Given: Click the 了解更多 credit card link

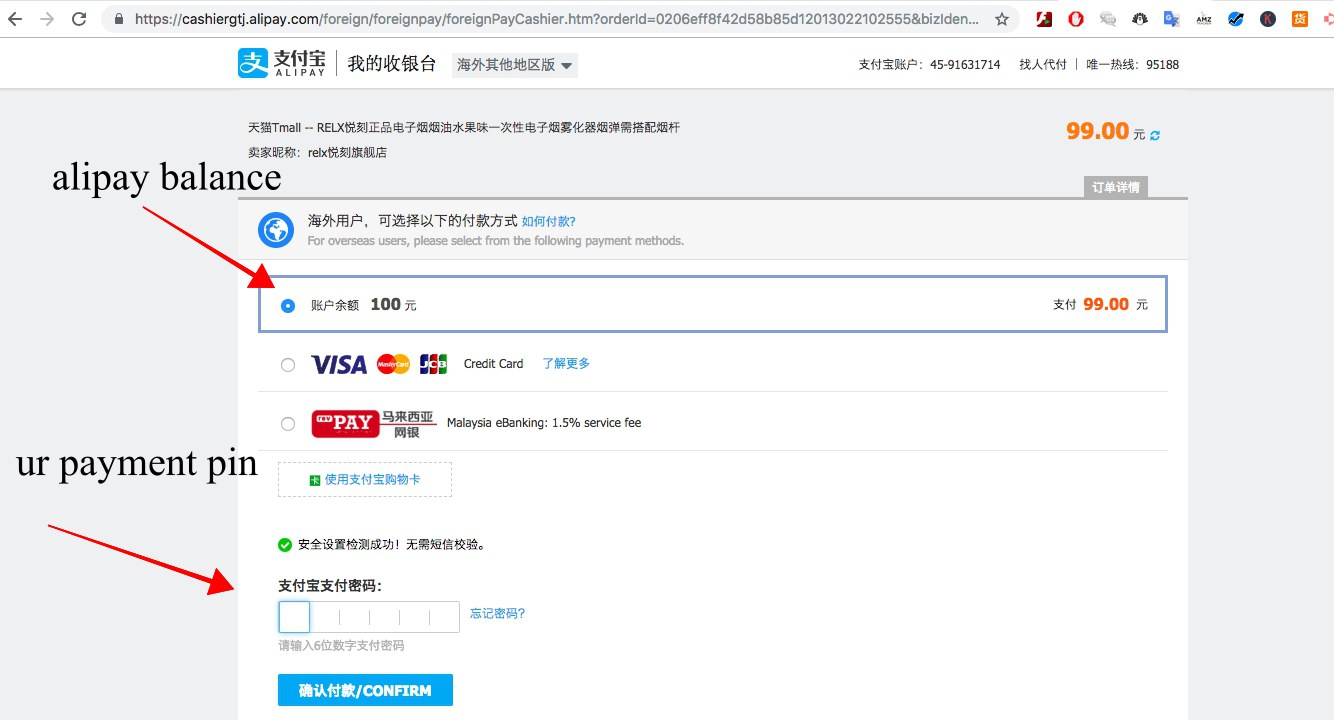Looking at the screenshot, I should tap(566, 364).
